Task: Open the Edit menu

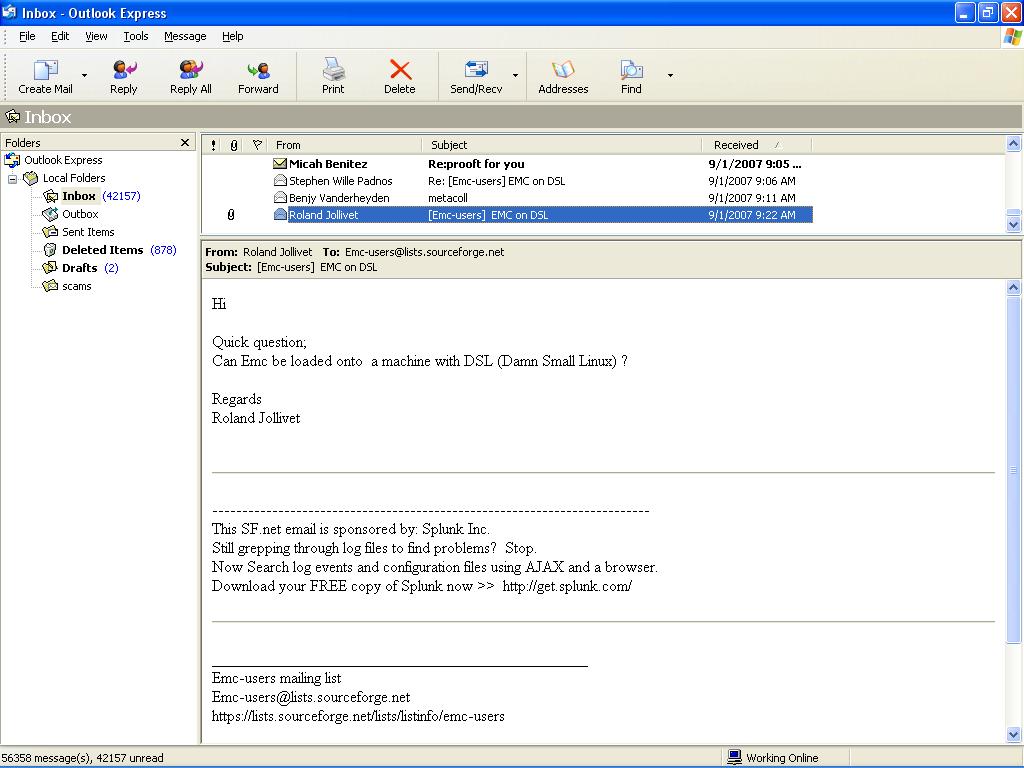Action: pyautogui.click(x=60, y=37)
